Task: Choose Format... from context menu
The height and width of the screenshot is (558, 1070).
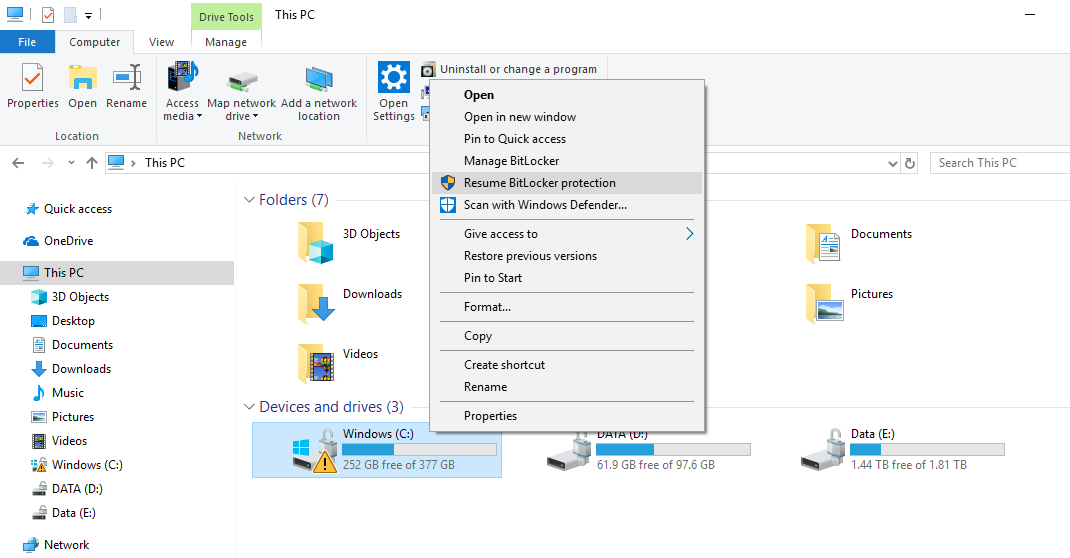Action: point(567,307)
